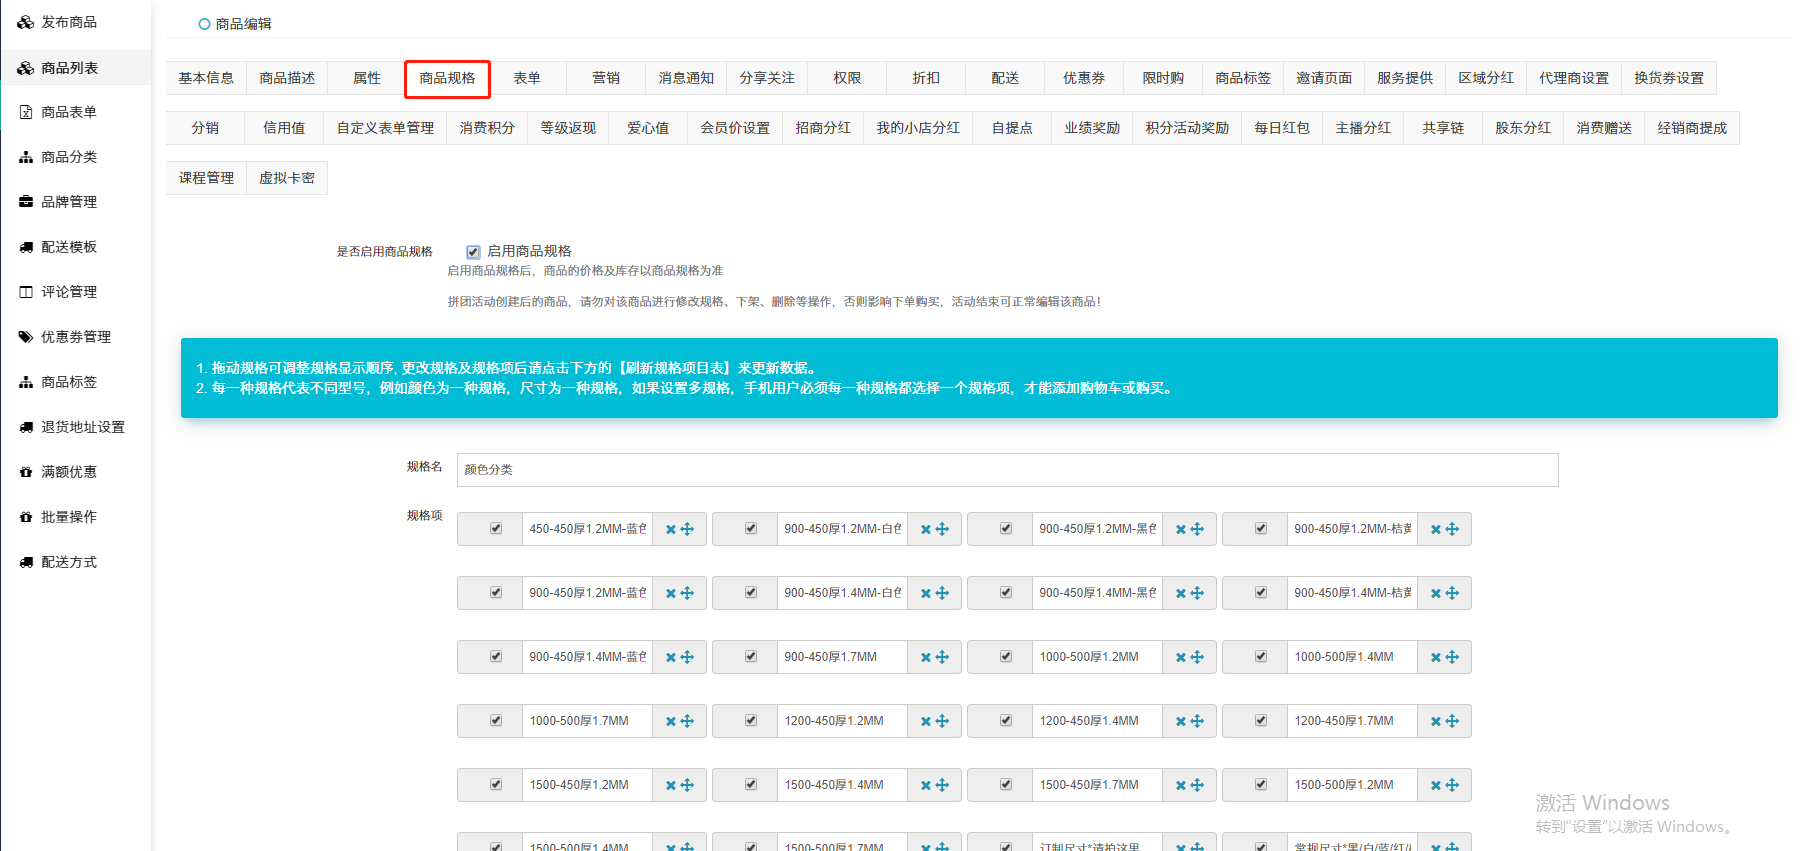The image size is (1805, 851).
Task: Click the tag icon beside 优惠券管理
Action: click(26, 337)
